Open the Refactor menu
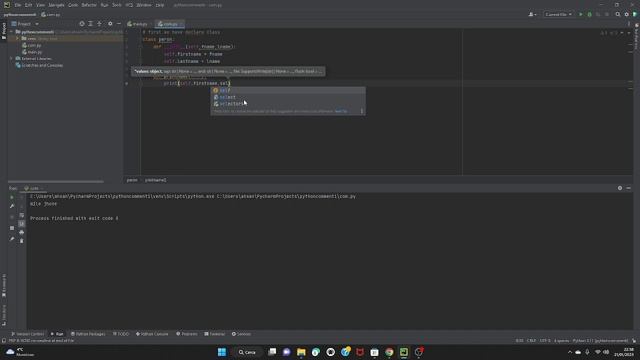The image size is (640, 360). point(89,5)
